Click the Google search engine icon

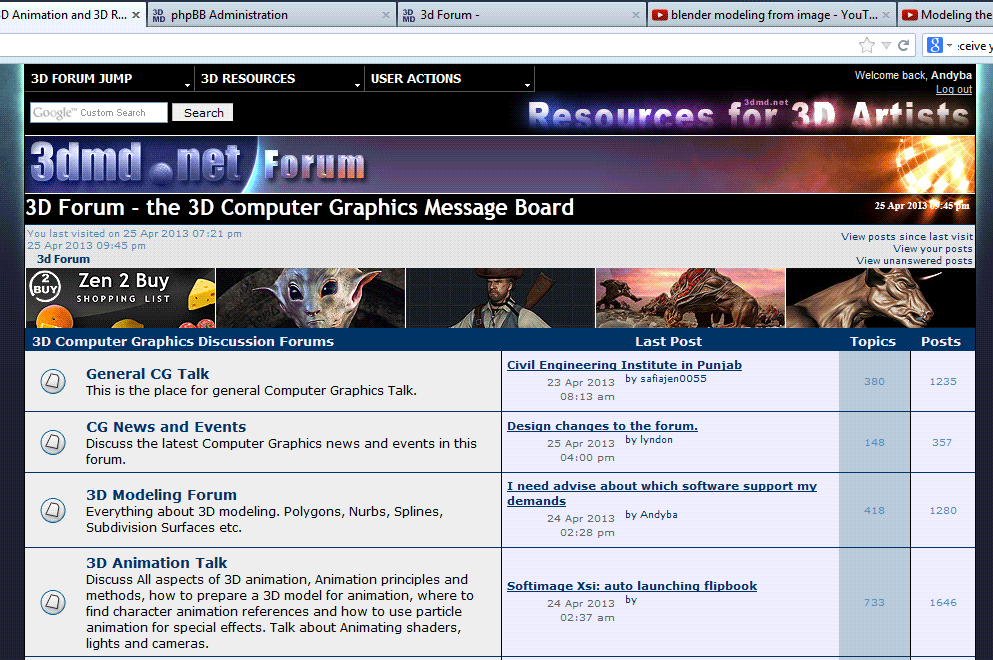pyautogui.click(x=935, y=45)
